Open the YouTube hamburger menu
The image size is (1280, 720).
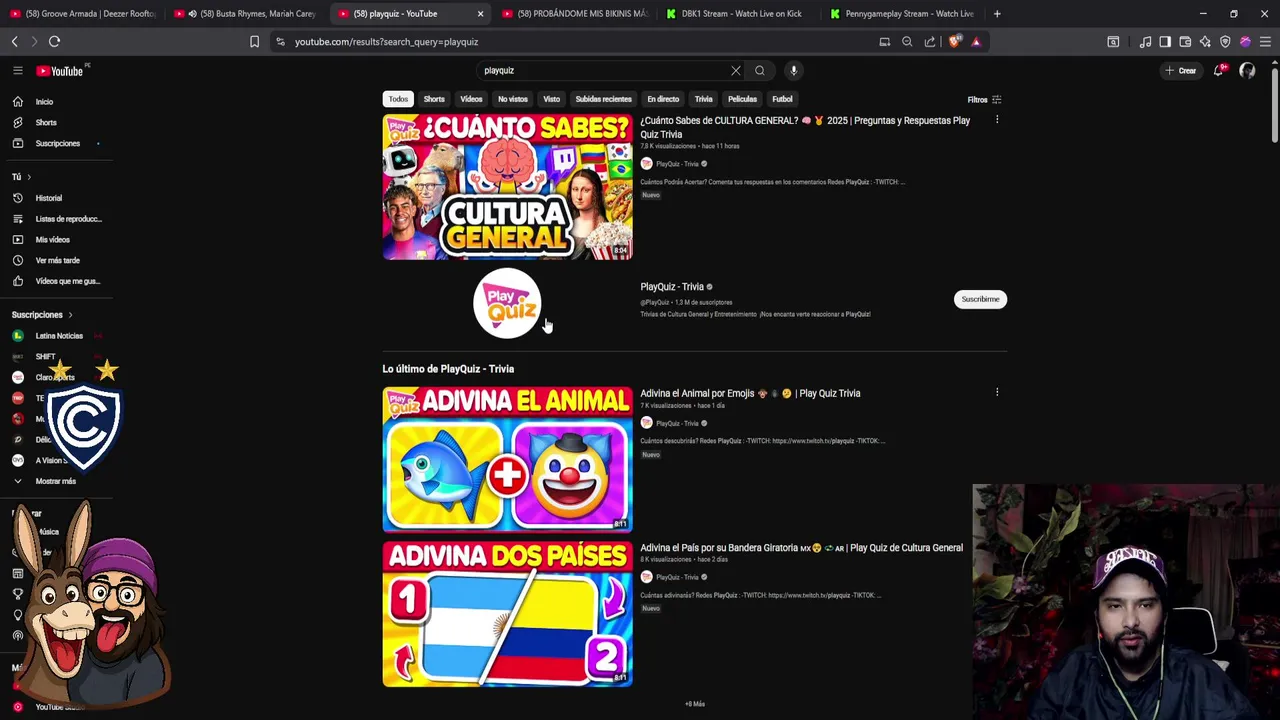tap(17, 70)
